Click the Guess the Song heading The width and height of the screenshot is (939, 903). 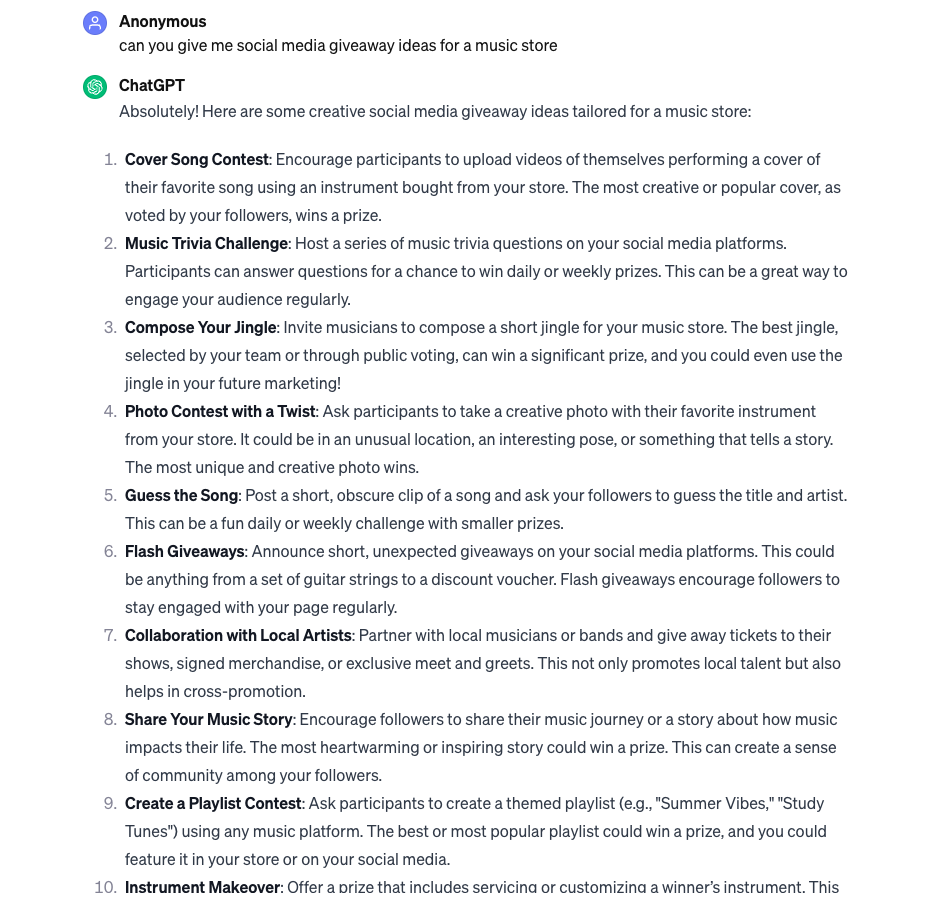[181, 495]
